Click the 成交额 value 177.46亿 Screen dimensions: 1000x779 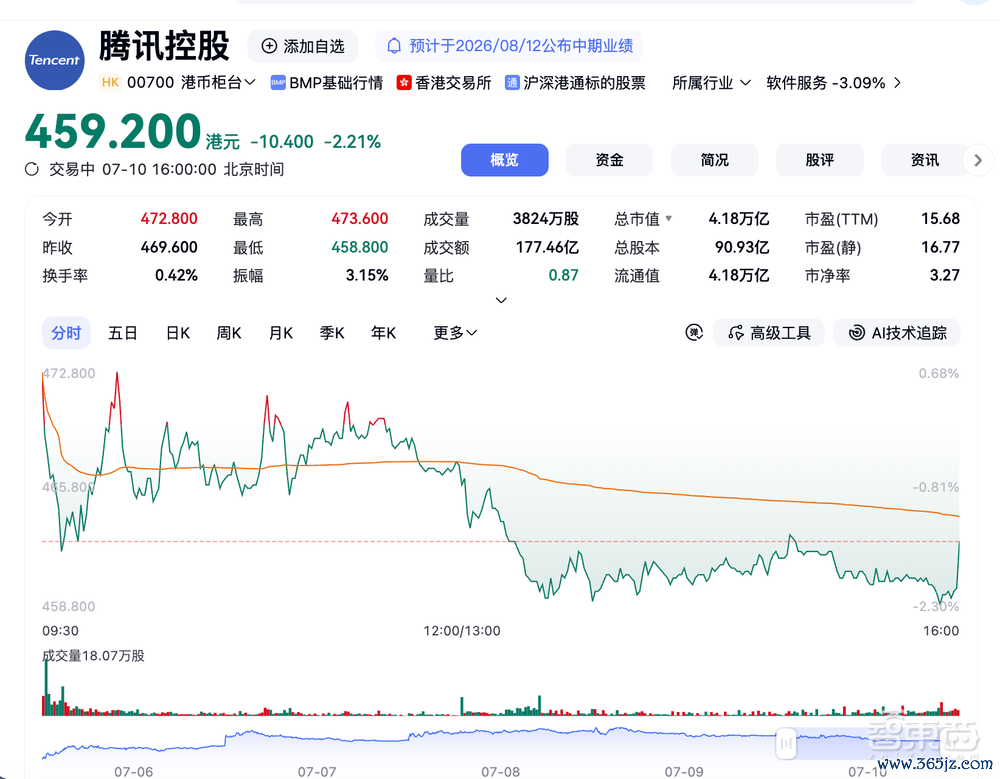pyautogui.click(x=547, y=247)
